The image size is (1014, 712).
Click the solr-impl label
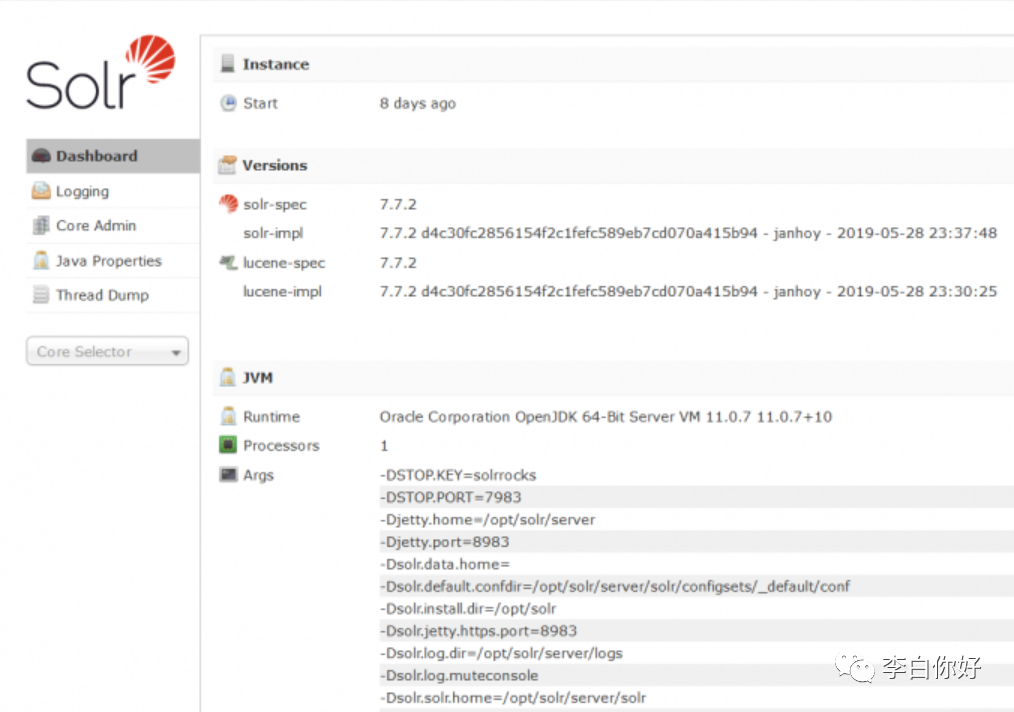pos(273,233)
